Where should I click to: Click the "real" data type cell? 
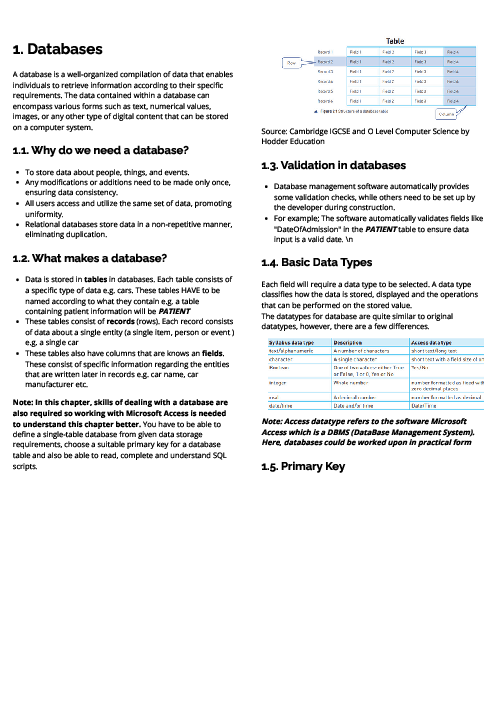[273, 398]
